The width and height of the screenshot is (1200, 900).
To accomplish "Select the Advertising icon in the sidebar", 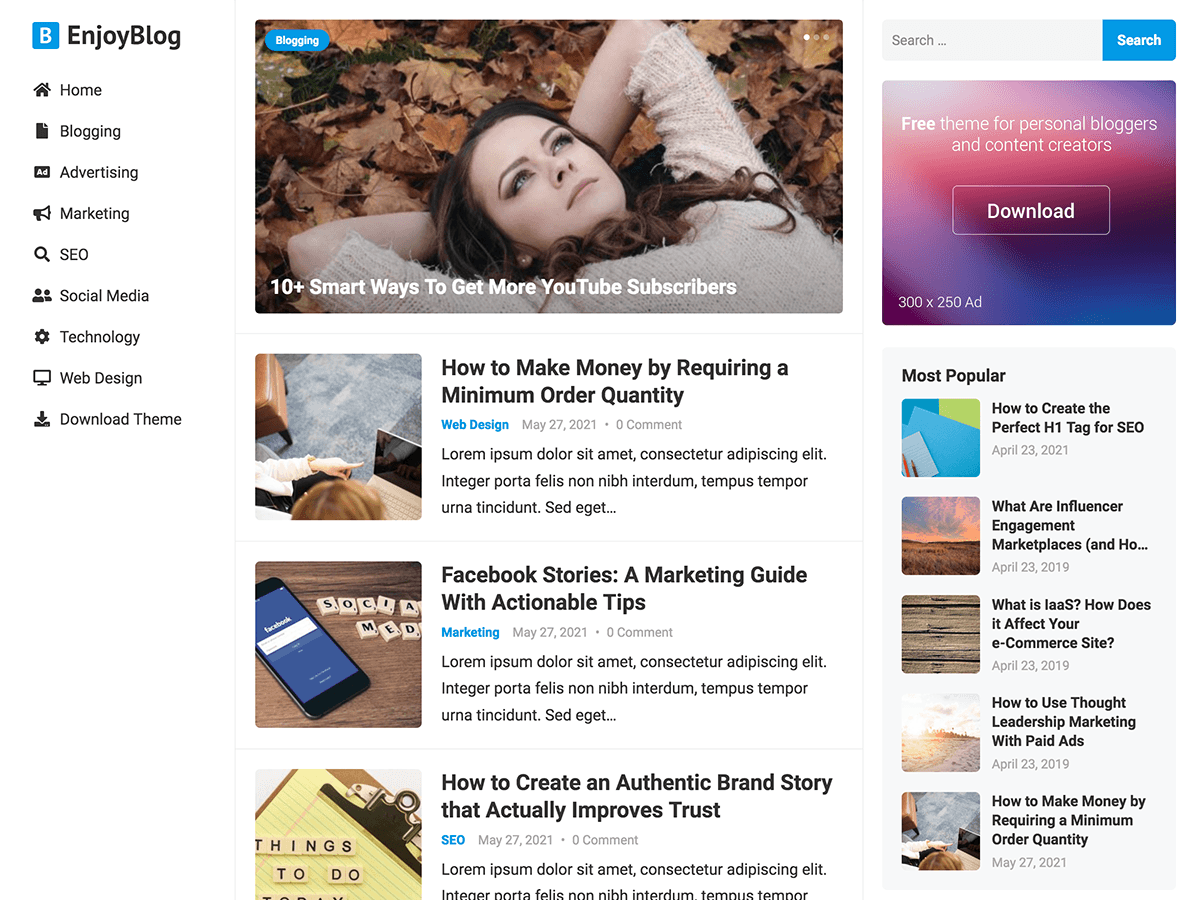I will (41, 171).
